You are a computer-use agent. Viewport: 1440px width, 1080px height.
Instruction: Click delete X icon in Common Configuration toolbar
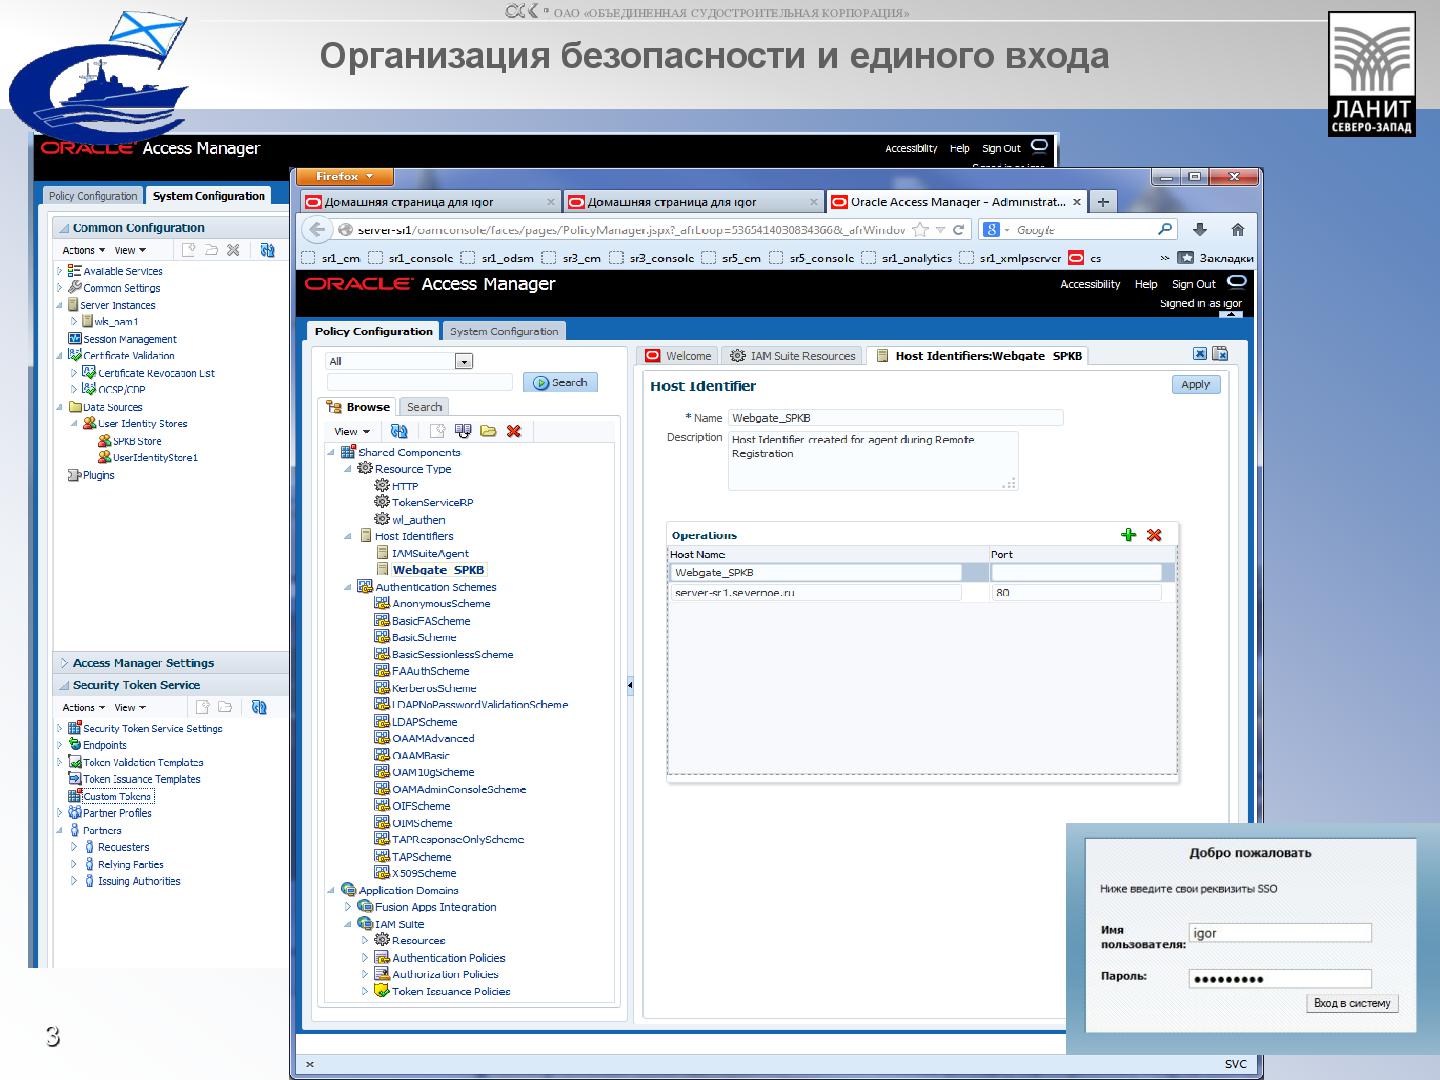point(233,250)
